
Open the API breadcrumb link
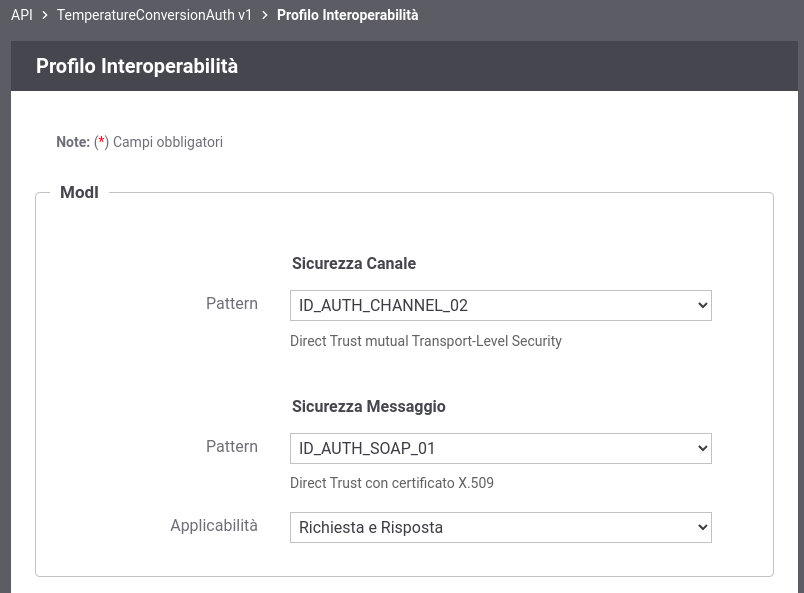point(22,15)
